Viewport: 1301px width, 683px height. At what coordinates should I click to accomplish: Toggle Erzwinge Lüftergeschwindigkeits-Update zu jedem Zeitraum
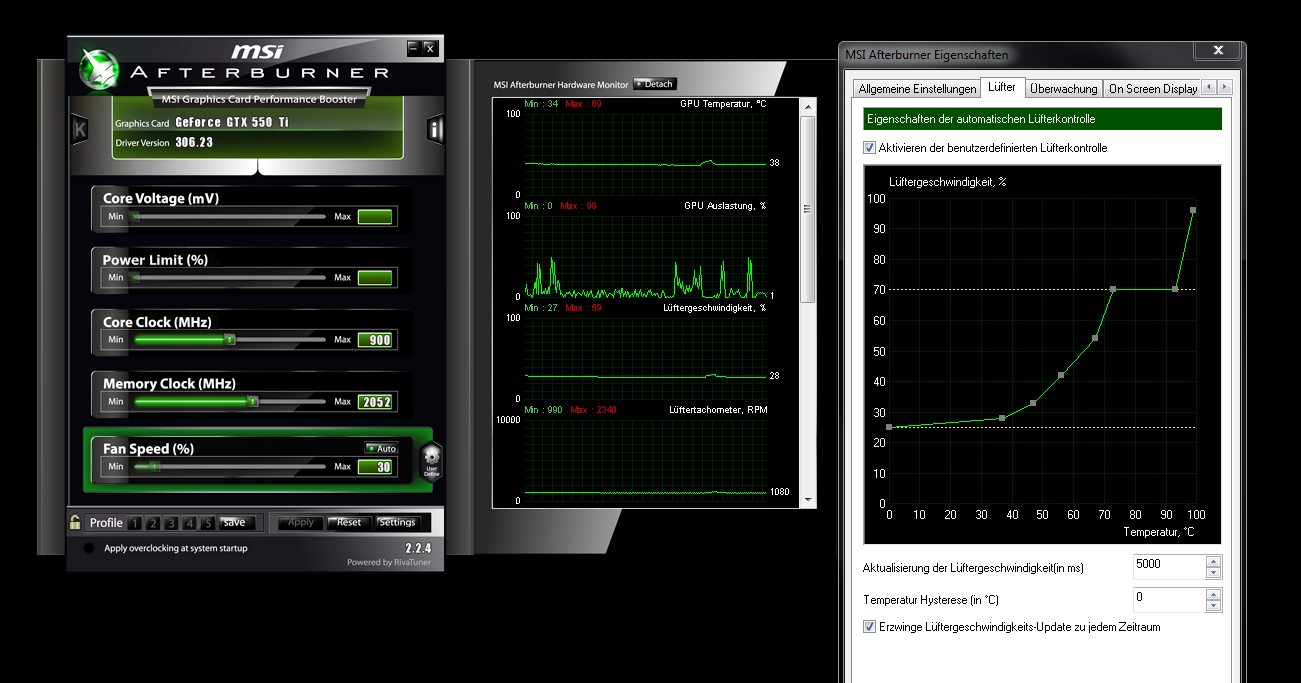coord(869,627)
